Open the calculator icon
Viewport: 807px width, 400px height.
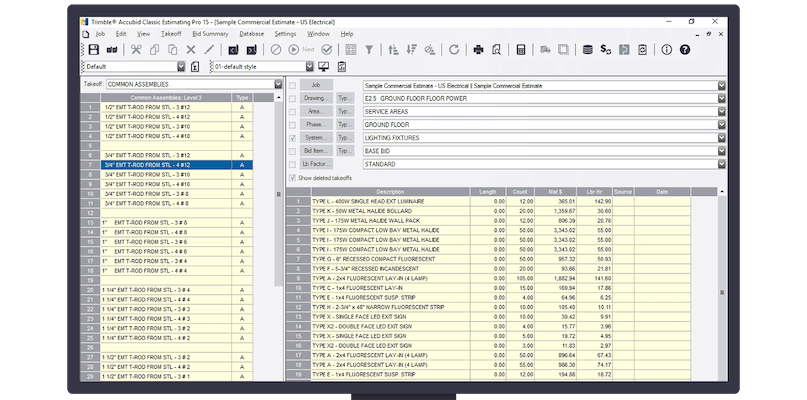pyautogui.click(x=521, y=49)
